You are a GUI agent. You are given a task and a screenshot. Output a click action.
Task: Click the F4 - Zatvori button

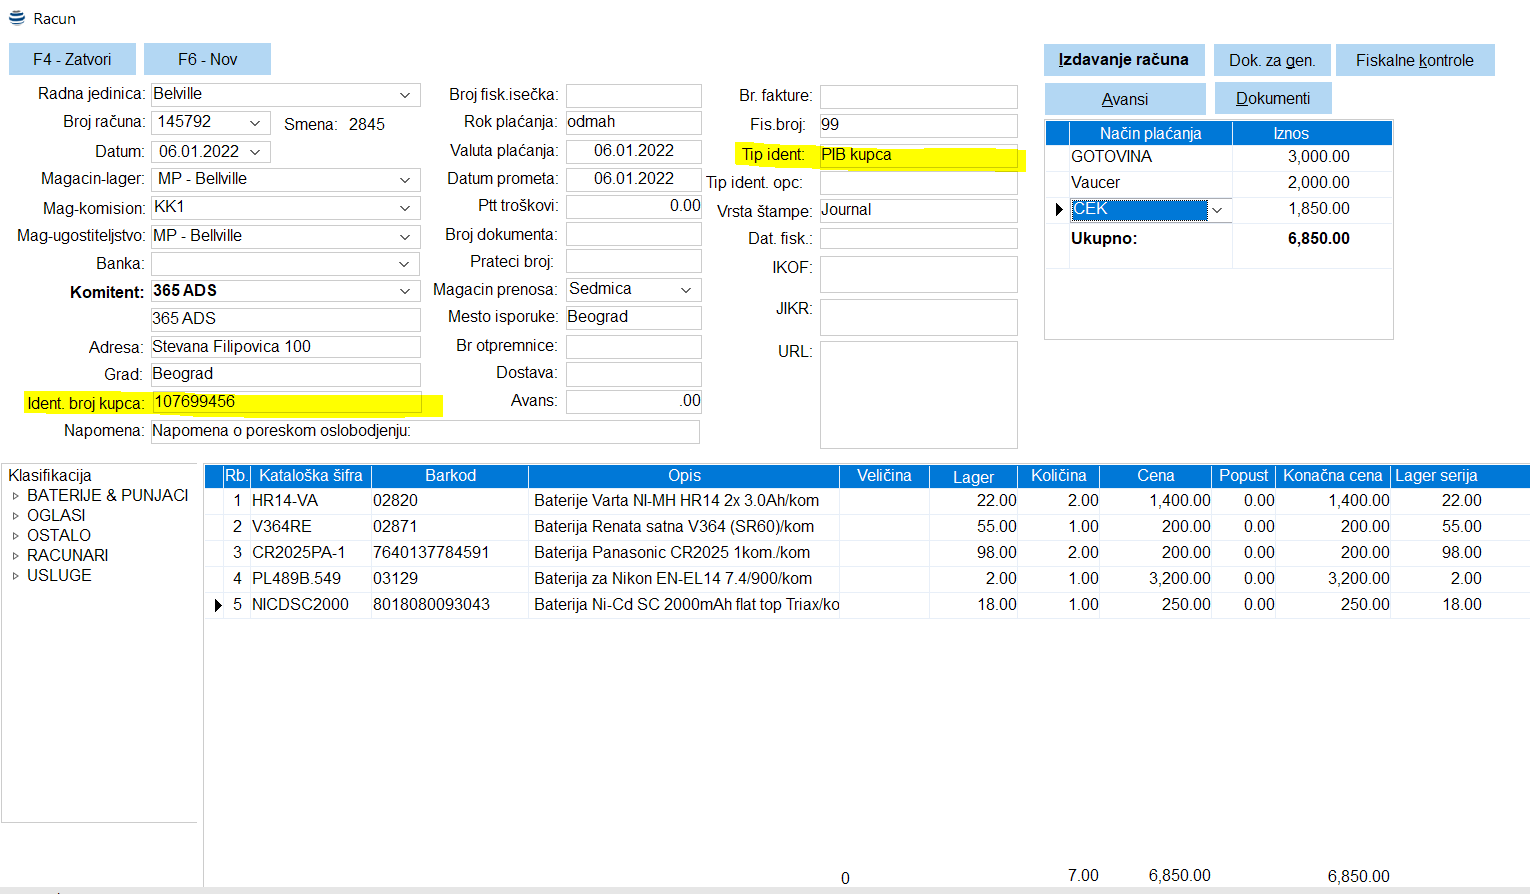72,59
